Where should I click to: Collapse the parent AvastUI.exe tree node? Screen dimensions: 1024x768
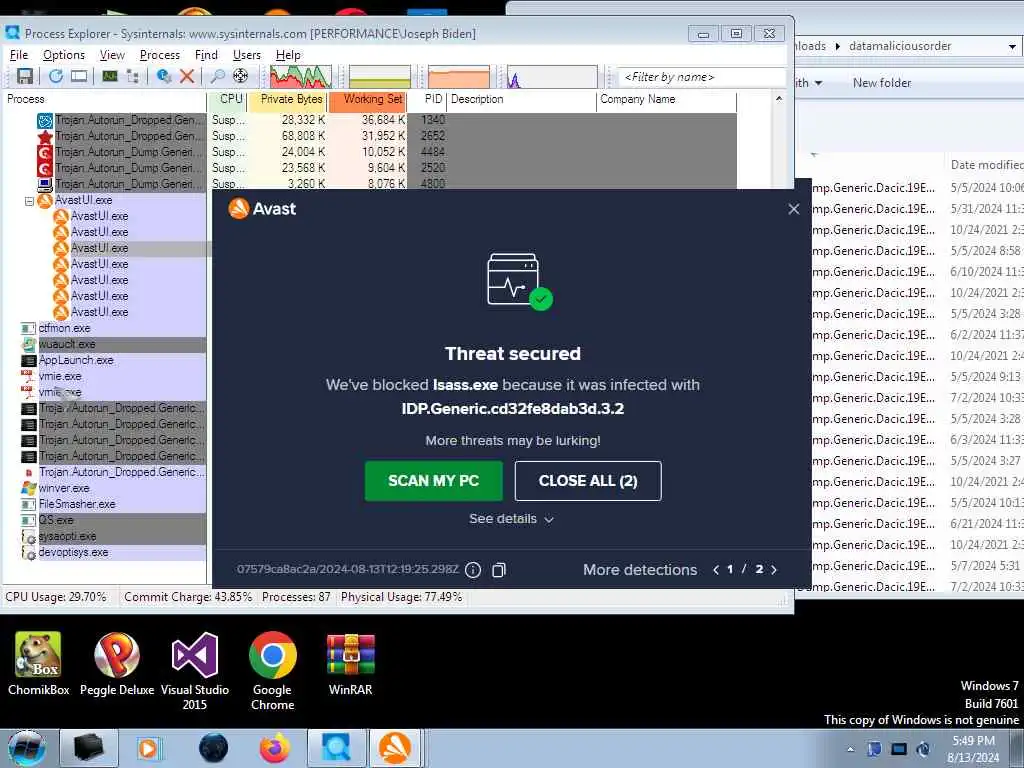point(29,201)
